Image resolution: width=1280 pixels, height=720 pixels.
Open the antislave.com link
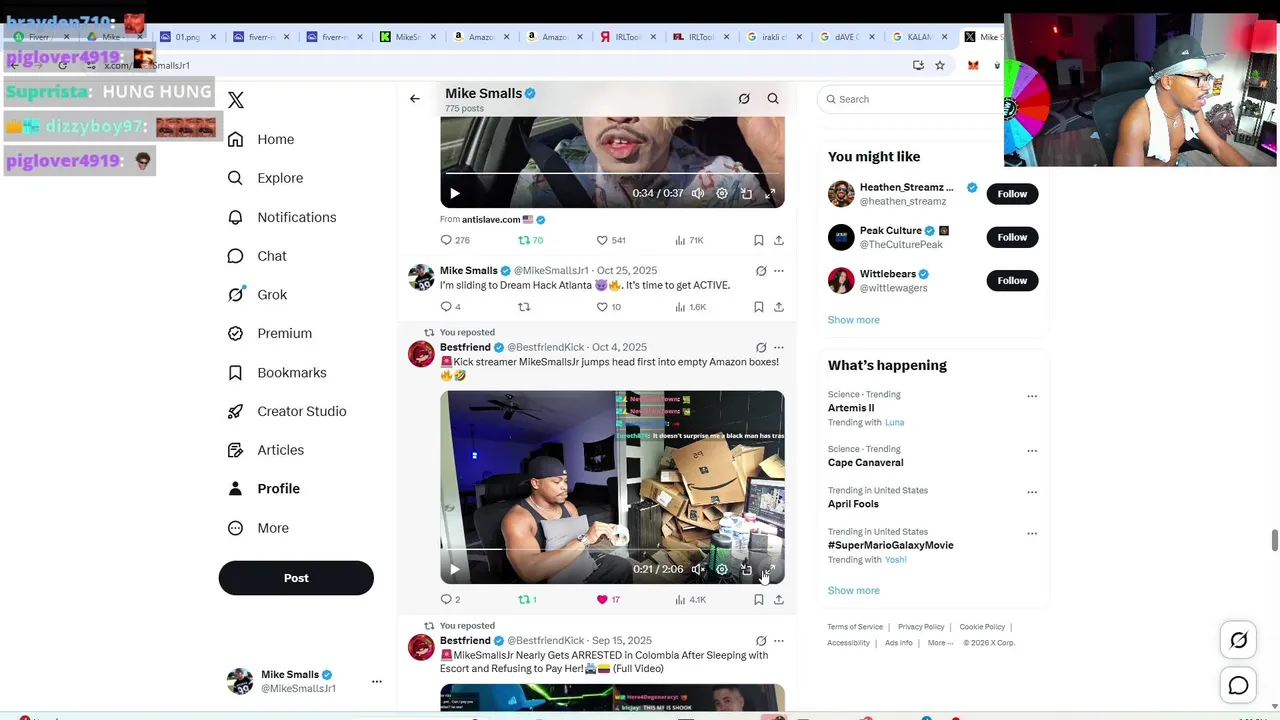click(491, 219)
